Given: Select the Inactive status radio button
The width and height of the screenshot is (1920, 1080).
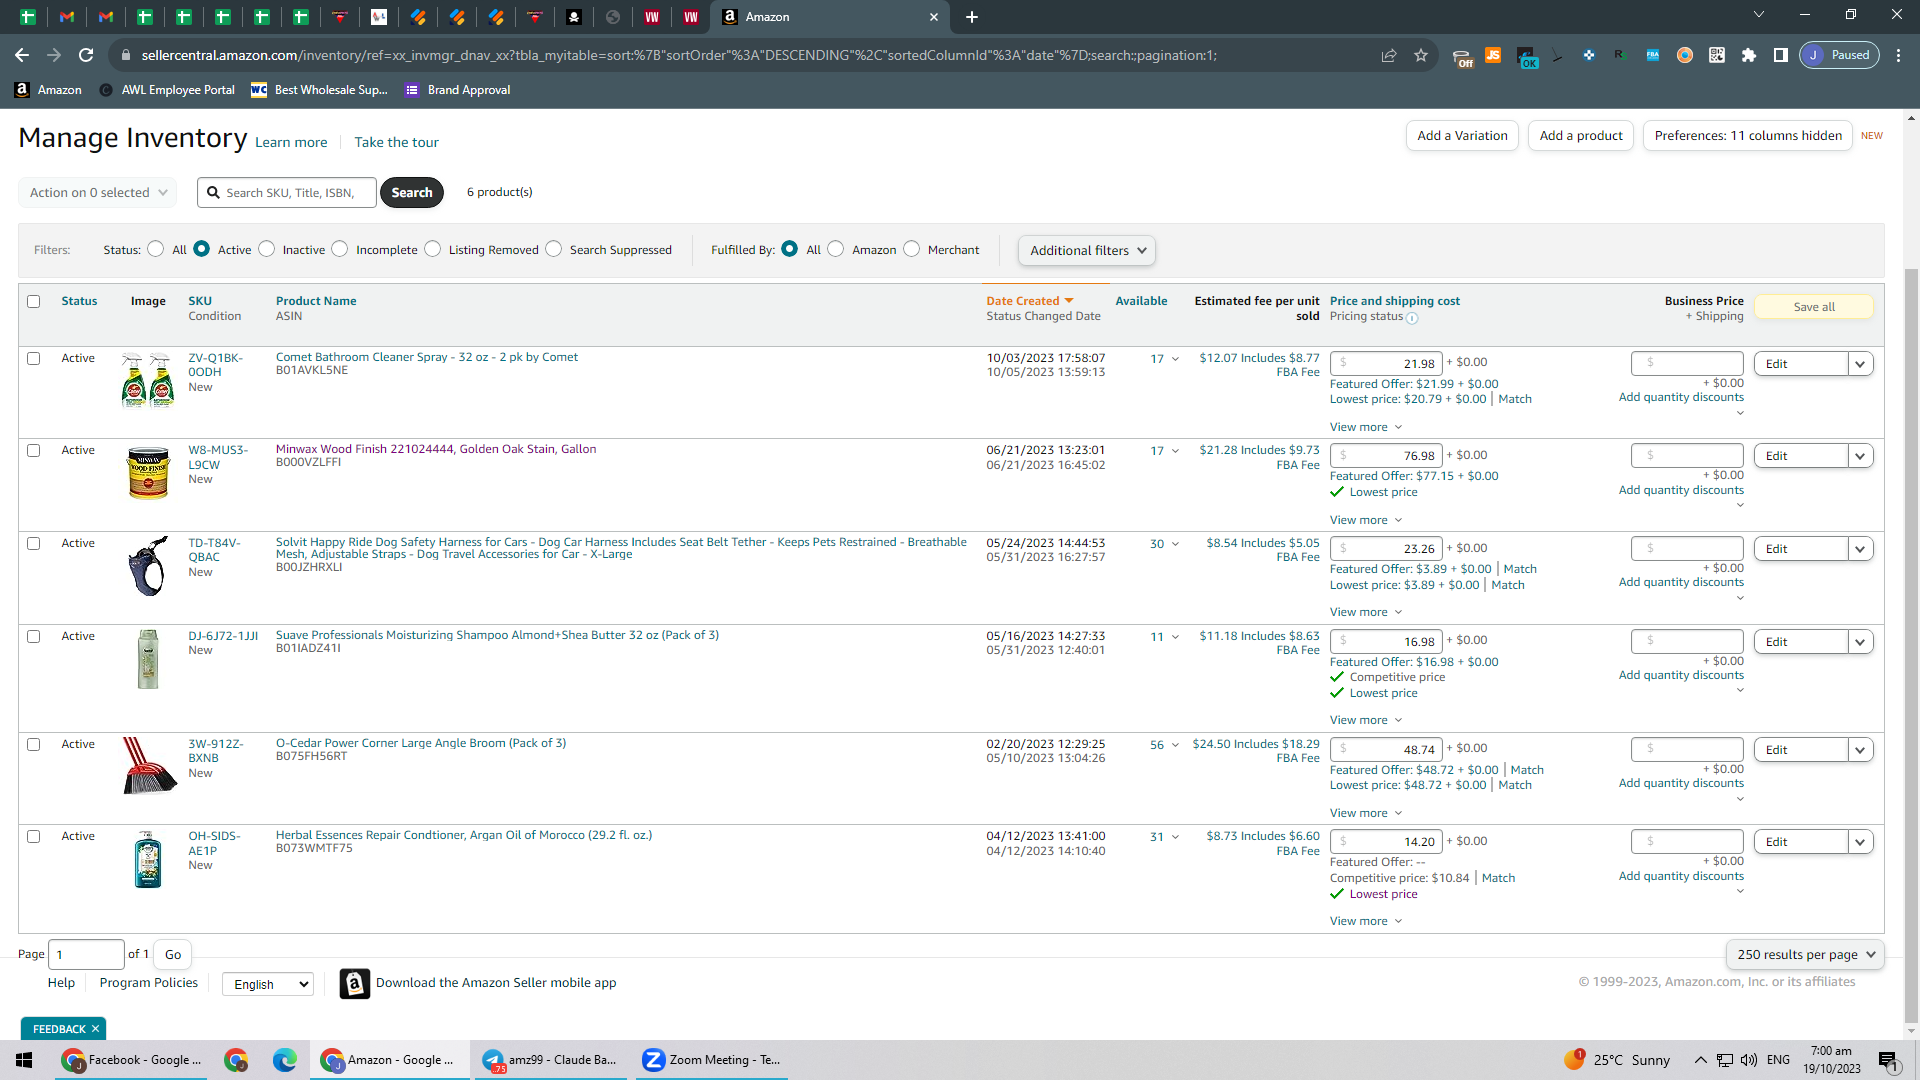Looking at the screenshot, I should coord(266,249).
